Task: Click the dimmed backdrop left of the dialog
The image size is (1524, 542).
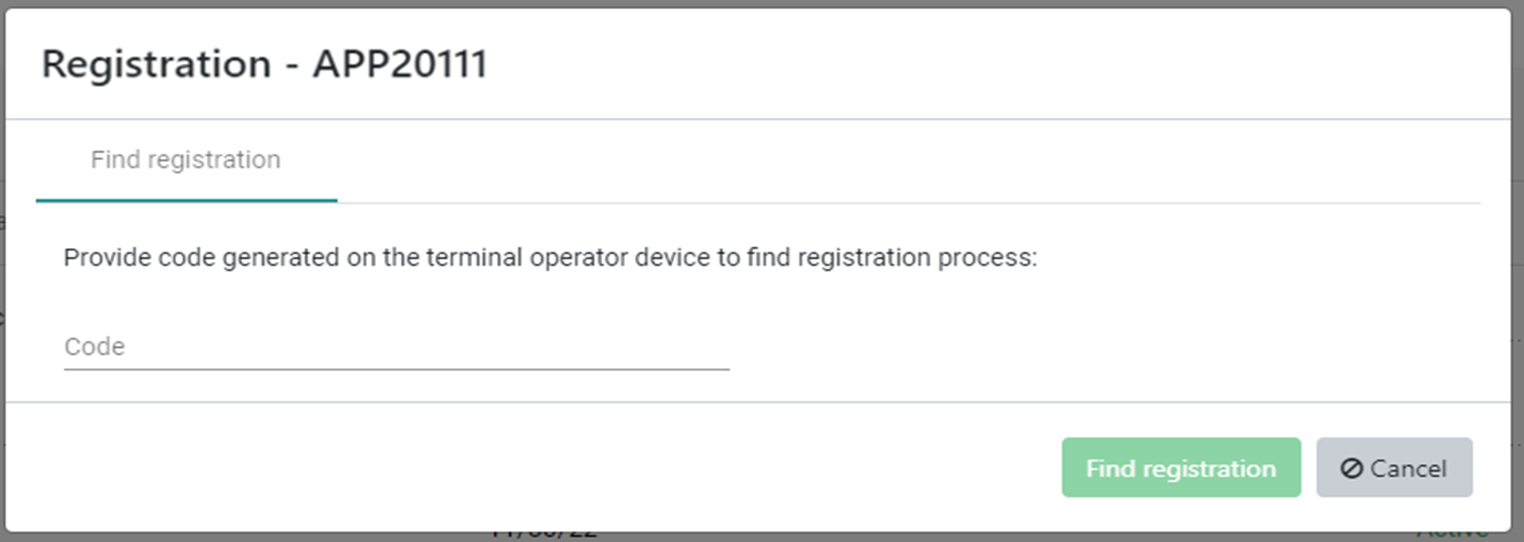Action: click(2, 300)
